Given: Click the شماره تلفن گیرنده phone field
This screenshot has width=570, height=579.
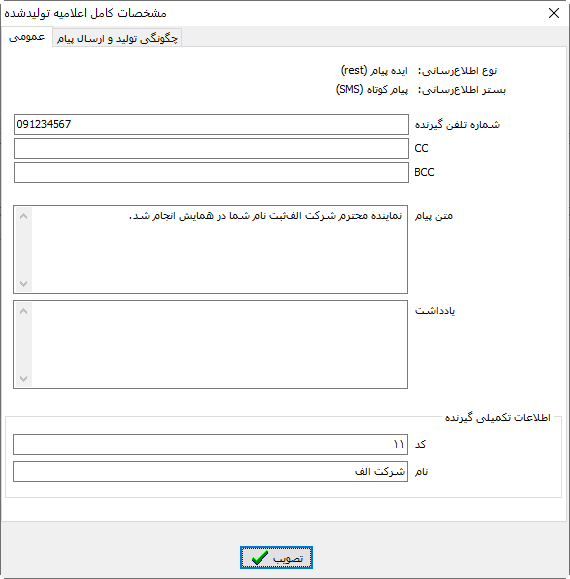Looking at the screenshot, I should pos(211,124).
